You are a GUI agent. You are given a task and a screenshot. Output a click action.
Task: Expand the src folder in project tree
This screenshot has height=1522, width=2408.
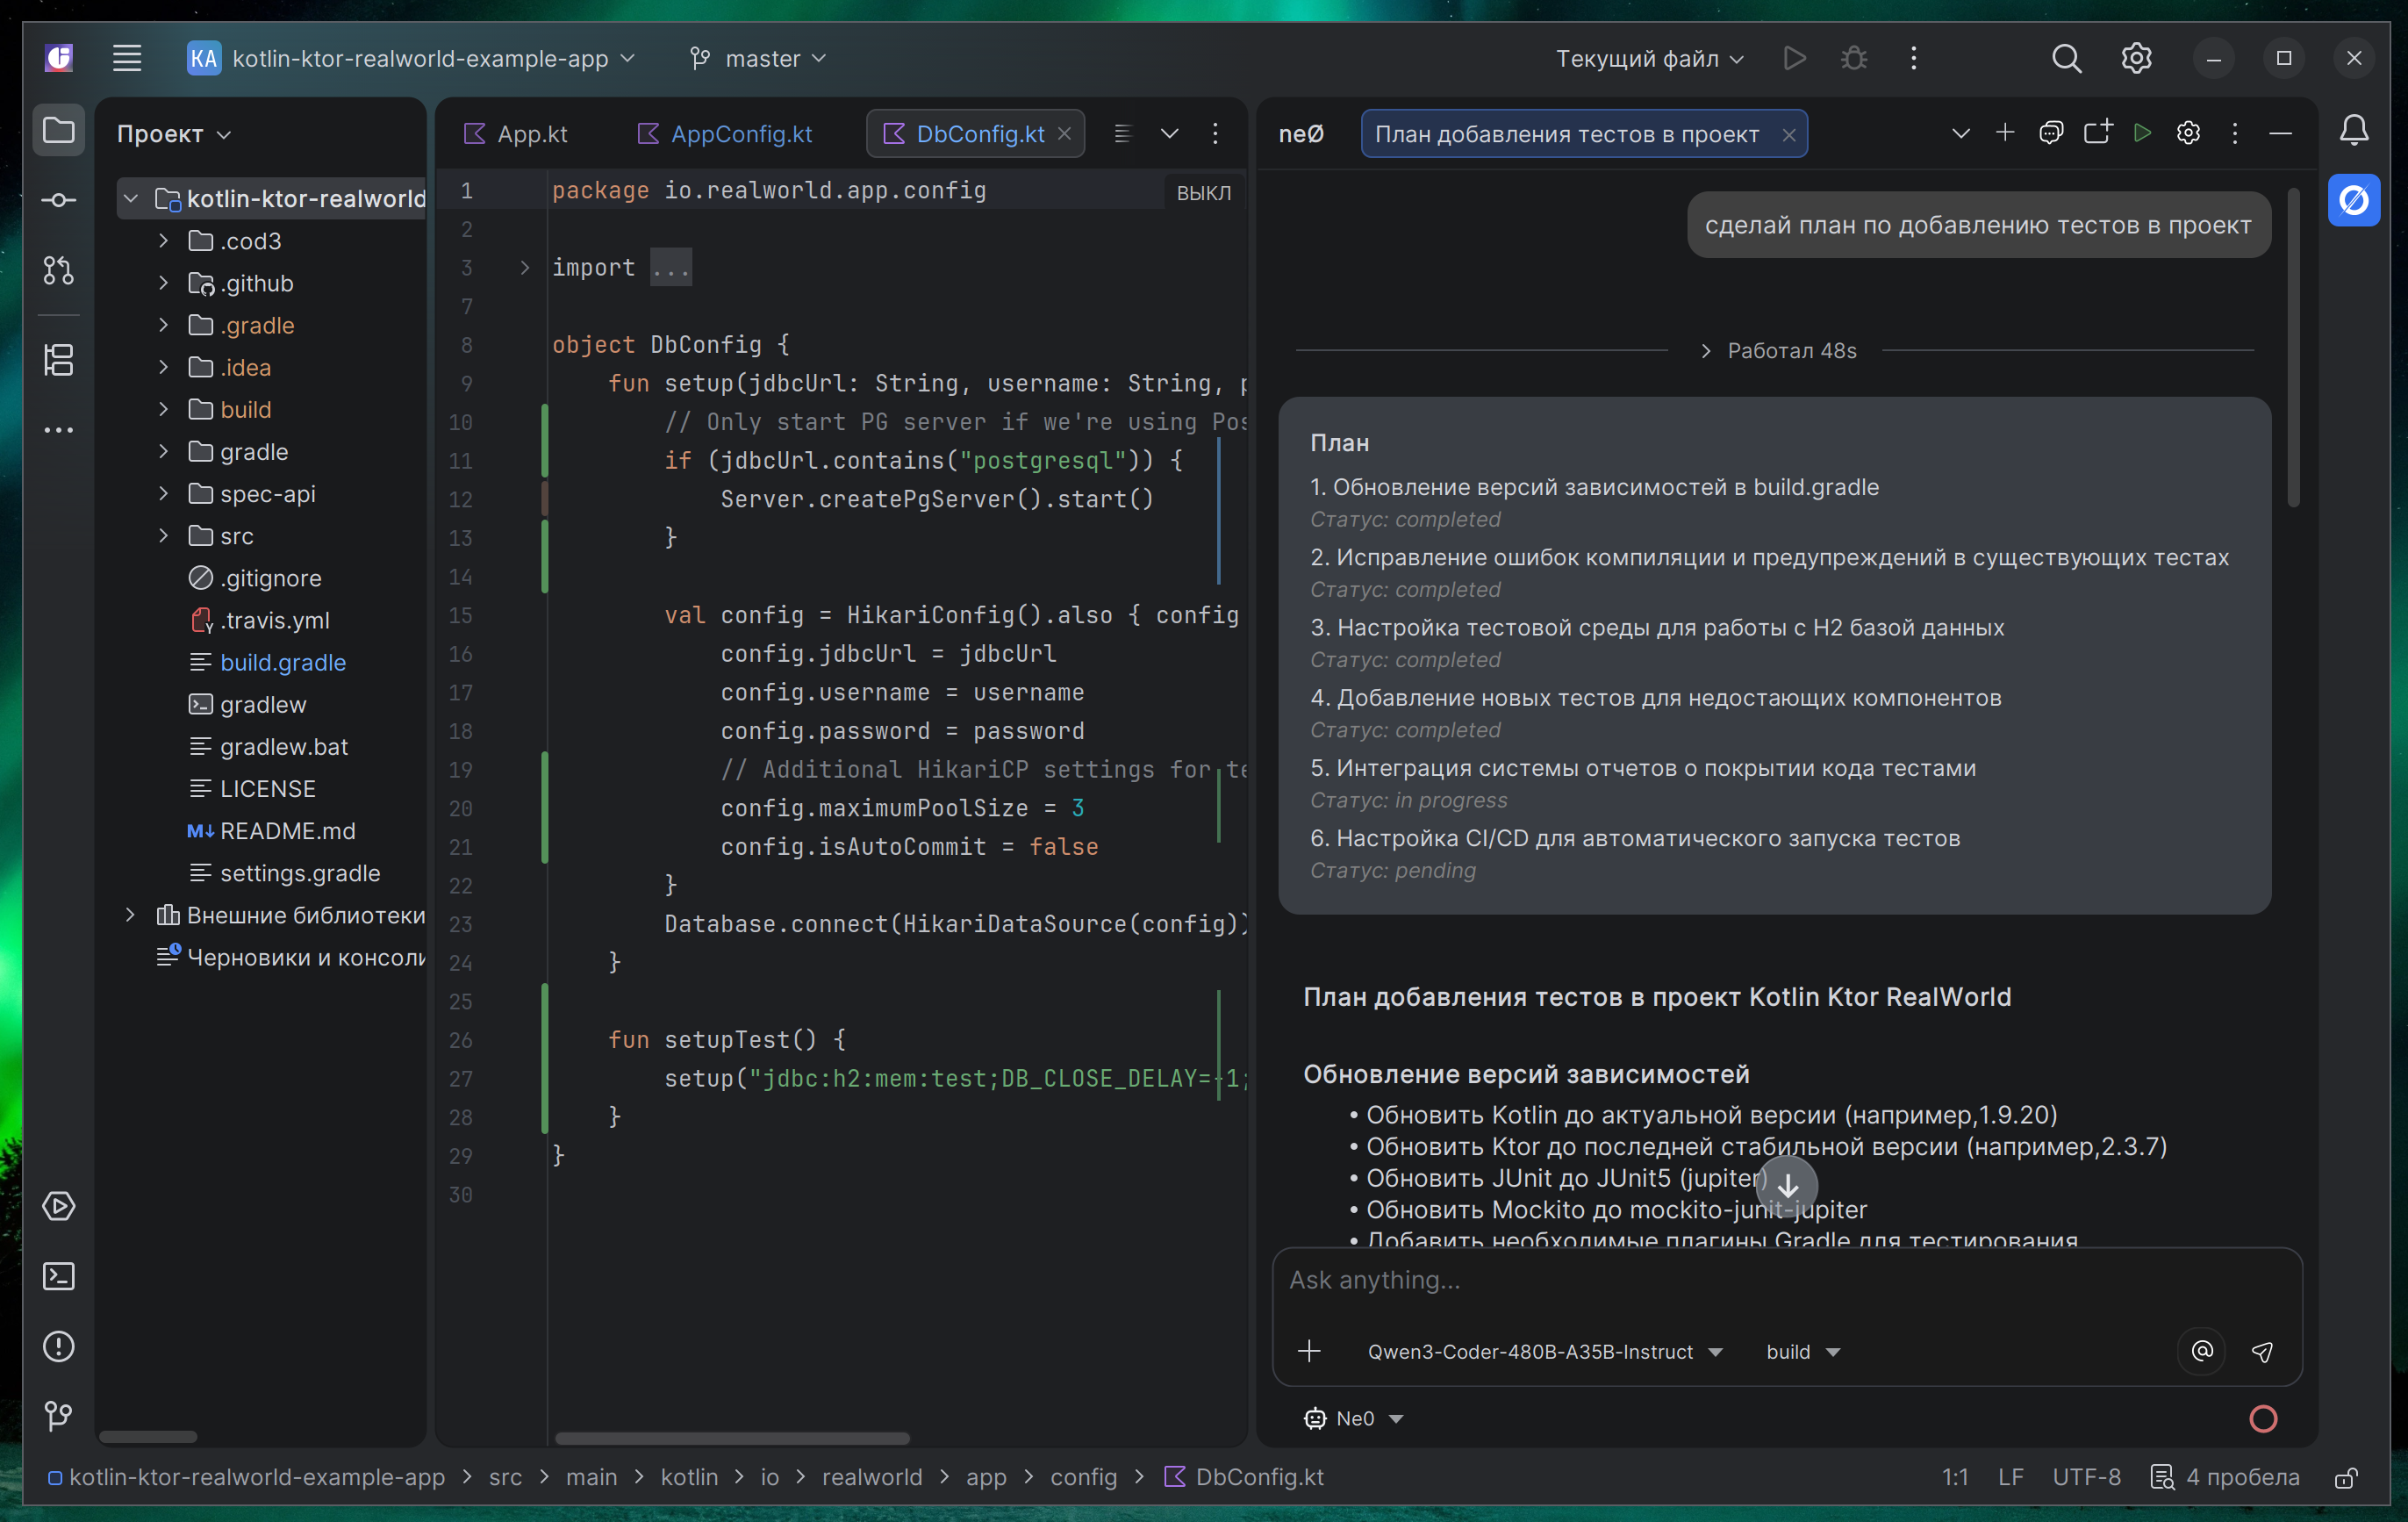(x=163, y=536)
